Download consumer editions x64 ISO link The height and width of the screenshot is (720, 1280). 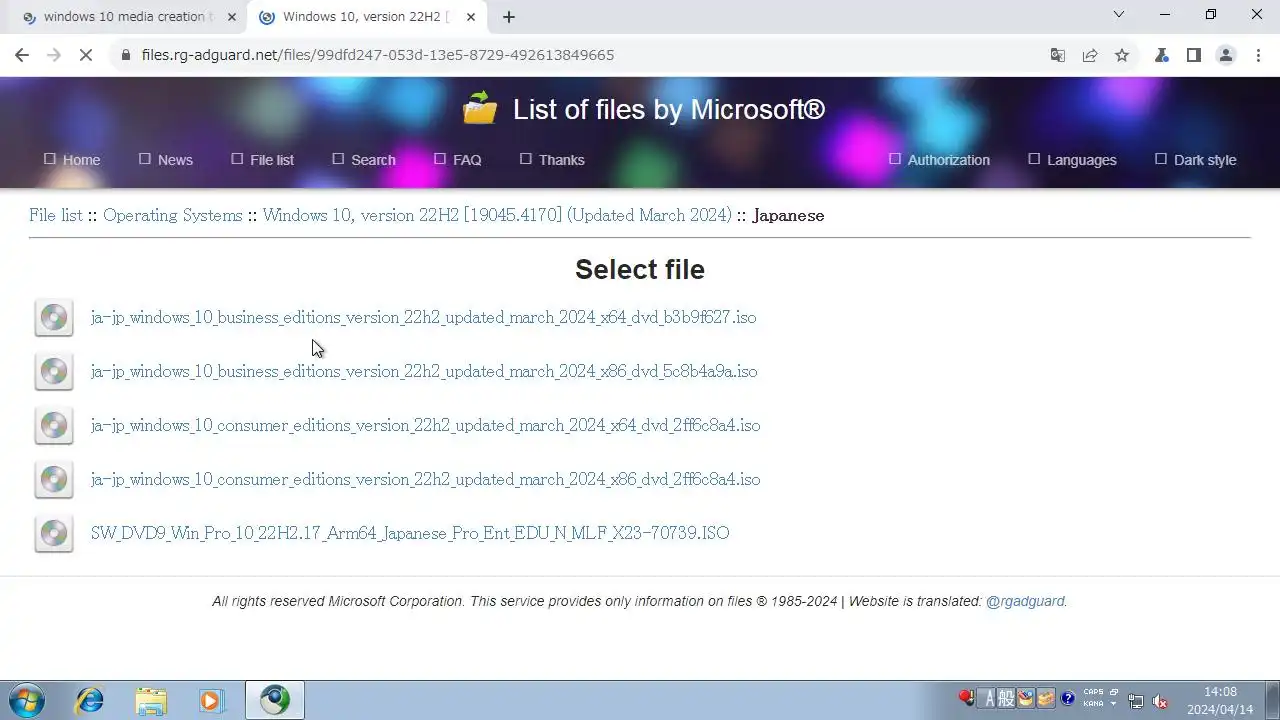click(426, 425)
